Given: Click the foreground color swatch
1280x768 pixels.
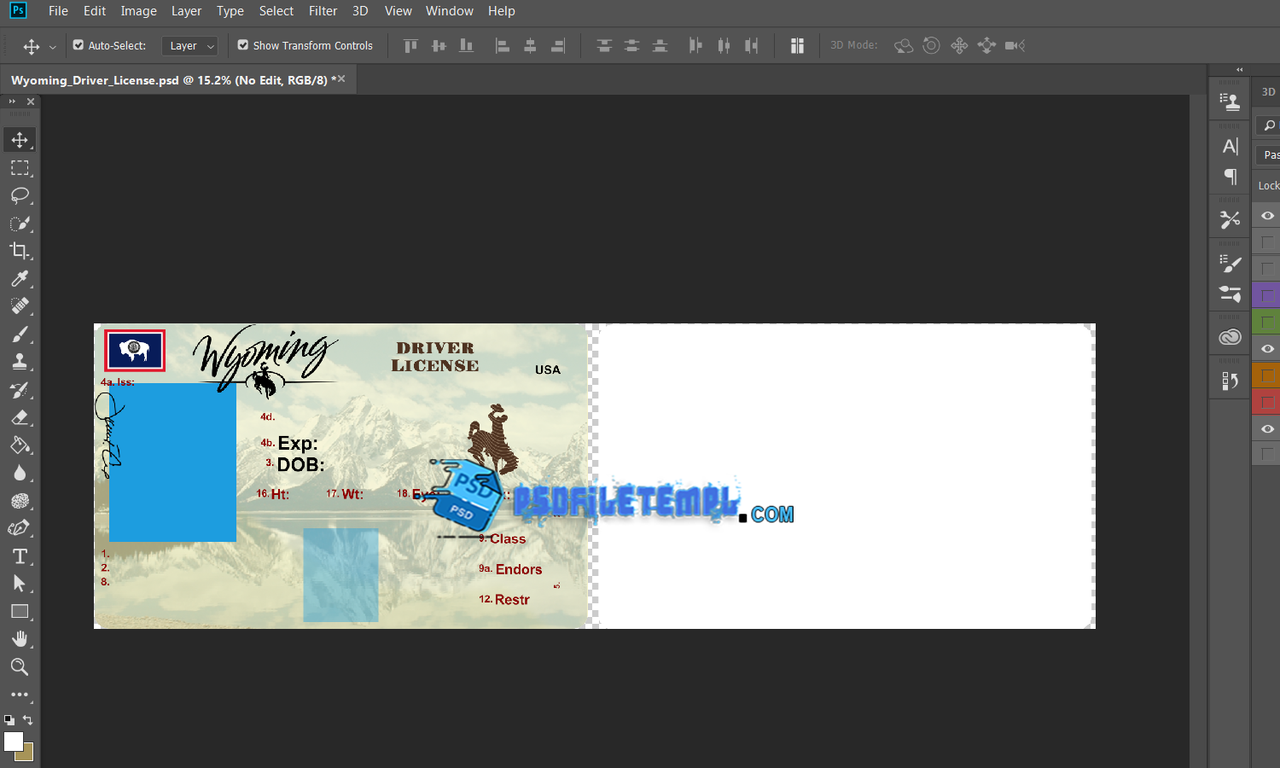Looking at the screenshot, I should click(13, 741).
